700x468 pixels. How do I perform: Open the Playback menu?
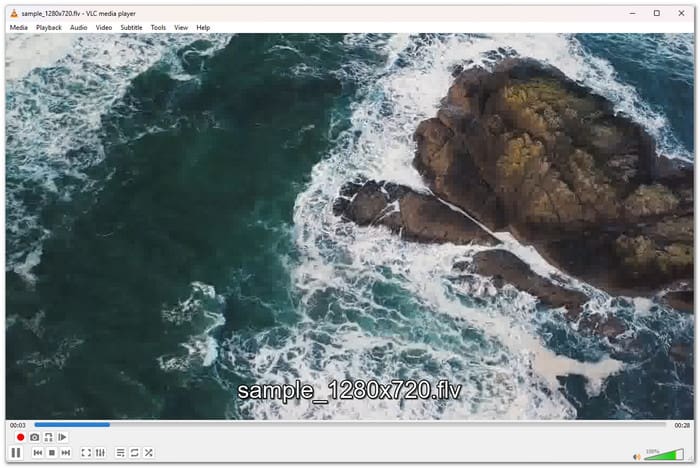click(x=49, y=27)
